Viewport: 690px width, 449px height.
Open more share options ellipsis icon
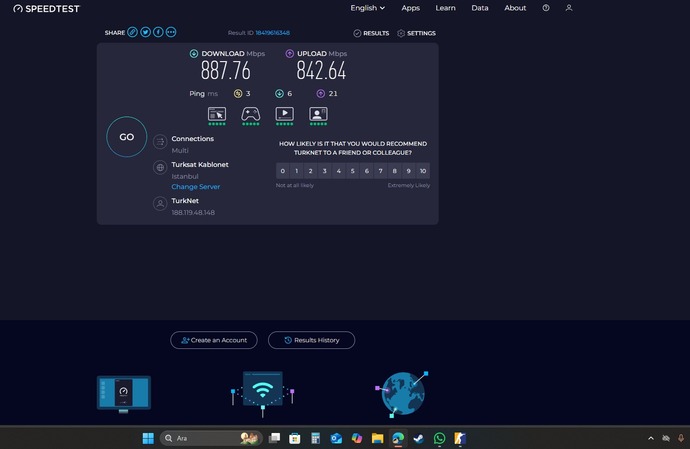click(x=171, y=32)
